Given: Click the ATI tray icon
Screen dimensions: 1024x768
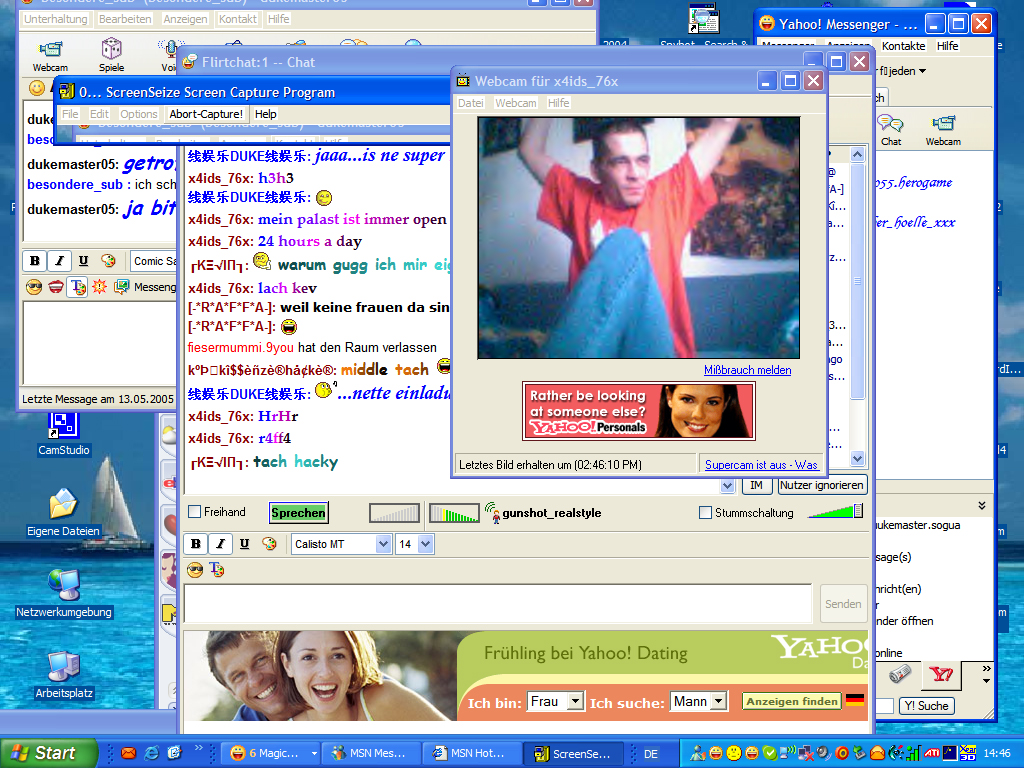Looking at the screenshot, I should [x=932, y=753].
